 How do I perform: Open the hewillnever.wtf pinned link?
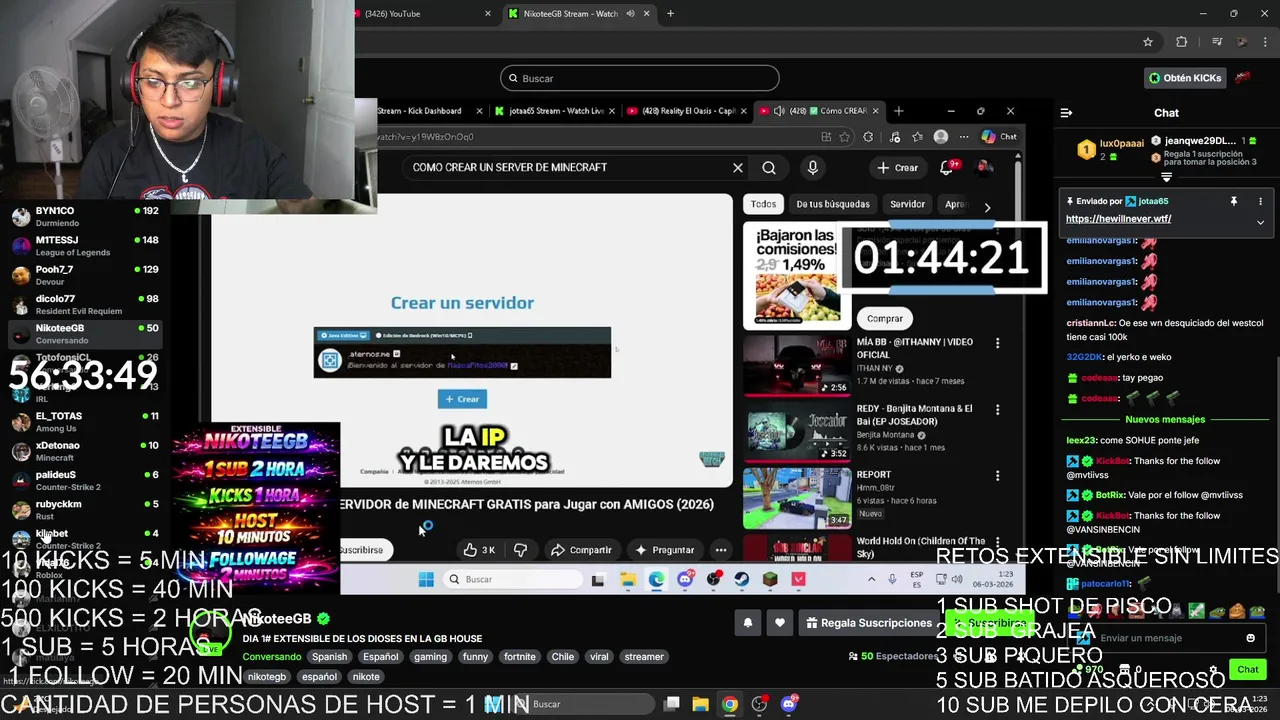tap(1118, 219)
